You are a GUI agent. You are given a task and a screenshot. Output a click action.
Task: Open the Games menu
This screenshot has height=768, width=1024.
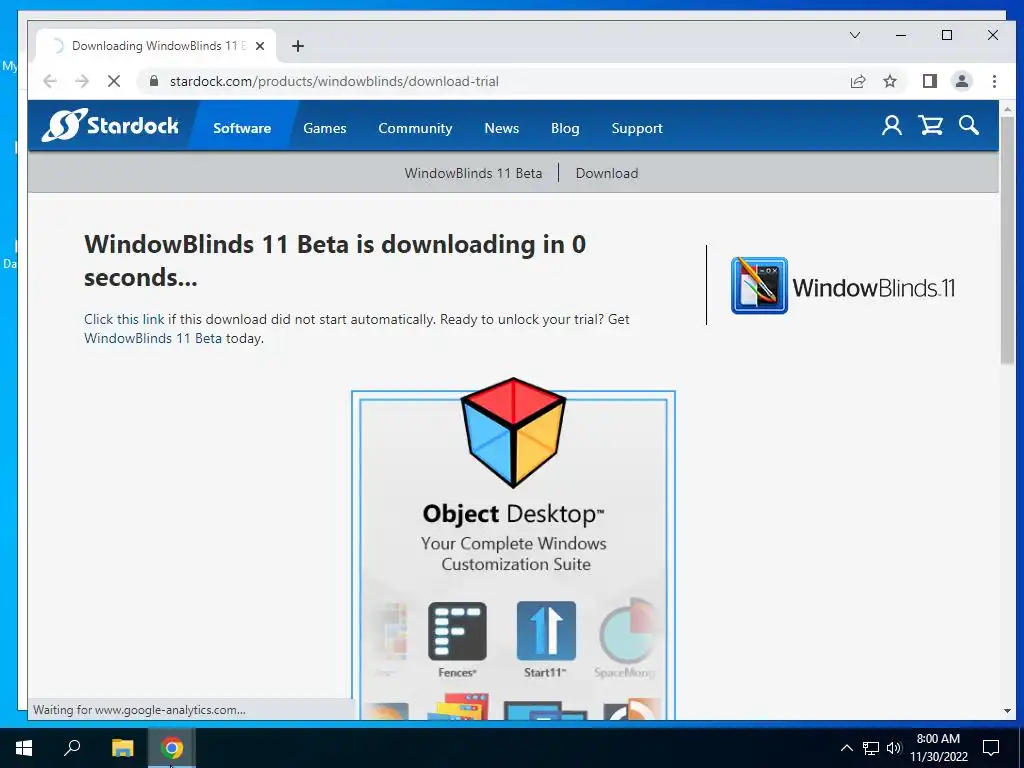pos(325,128)
